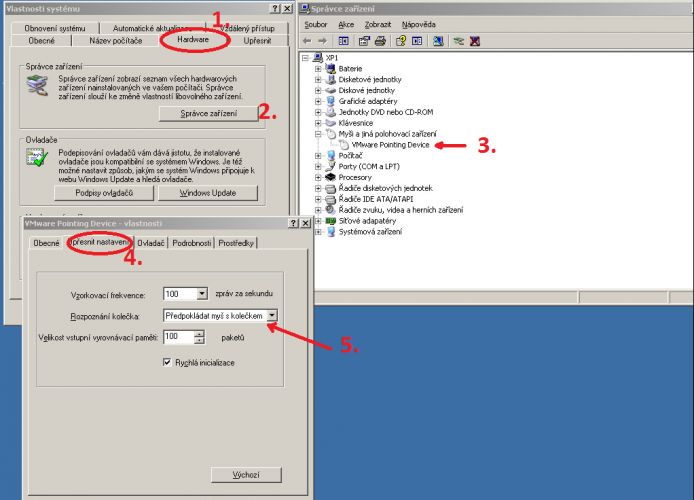Open Upřesnit nastavení tab in device properties

click(x=100, y=242)
